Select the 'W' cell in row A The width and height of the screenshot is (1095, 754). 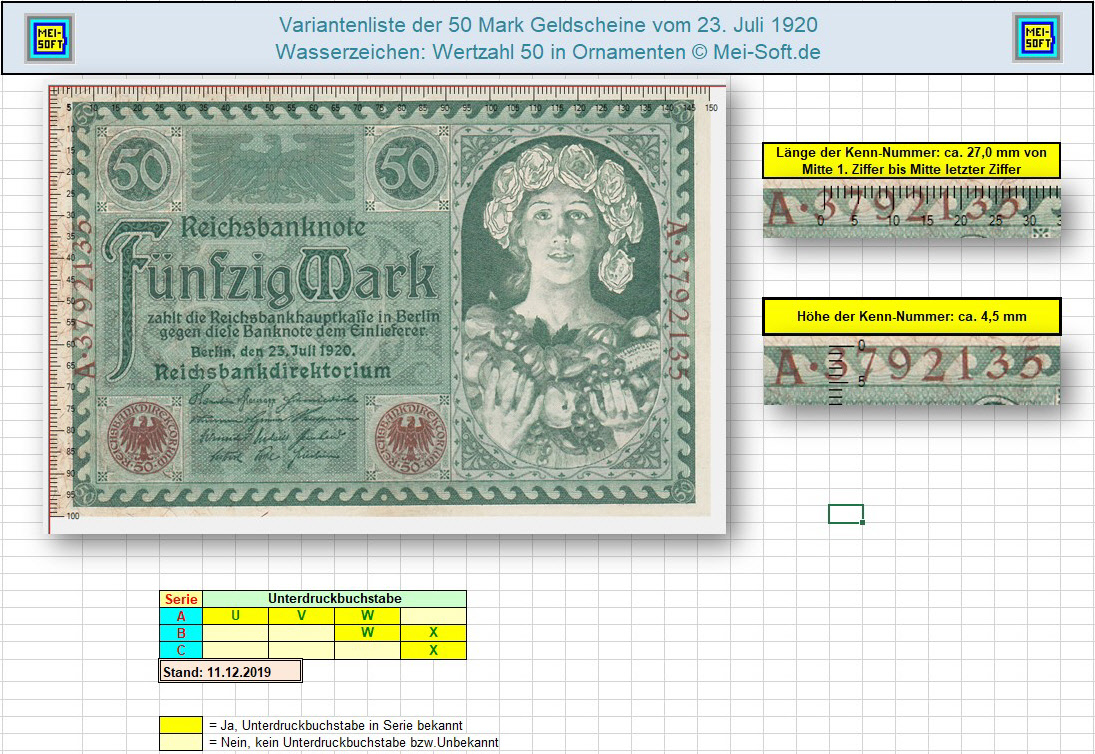pos(367,616)
